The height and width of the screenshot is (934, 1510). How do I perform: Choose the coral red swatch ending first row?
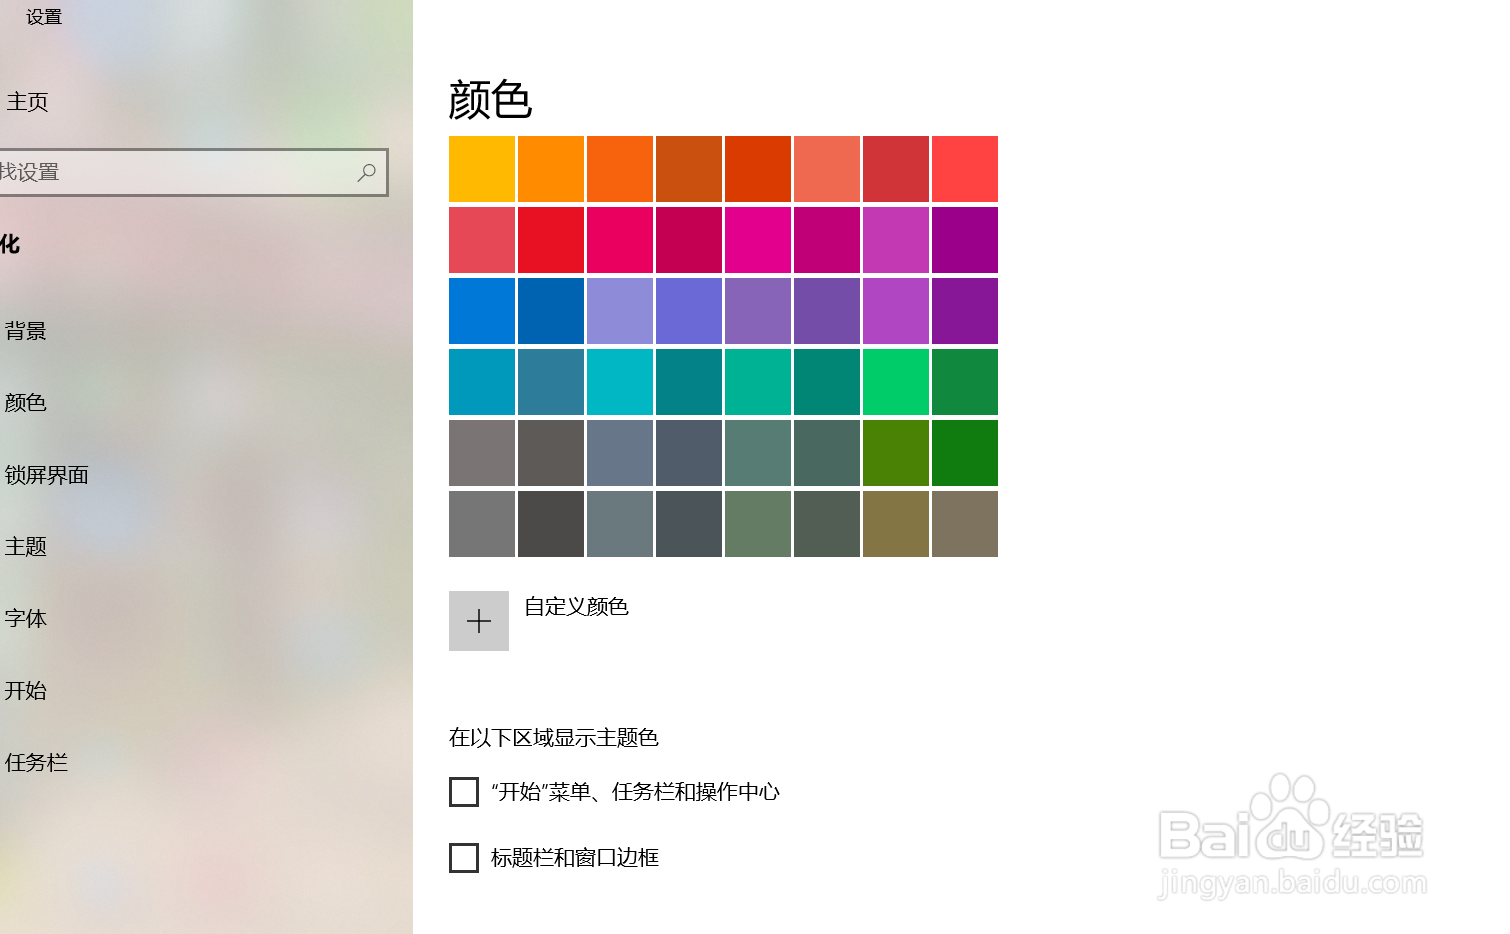pyautogui.click(x=965, y=169)
